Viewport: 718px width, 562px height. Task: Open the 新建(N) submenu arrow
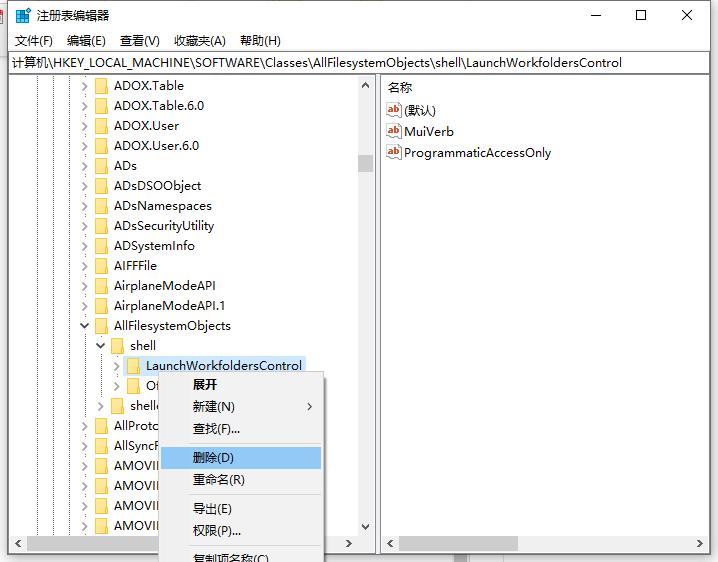(x=310, y=407)
